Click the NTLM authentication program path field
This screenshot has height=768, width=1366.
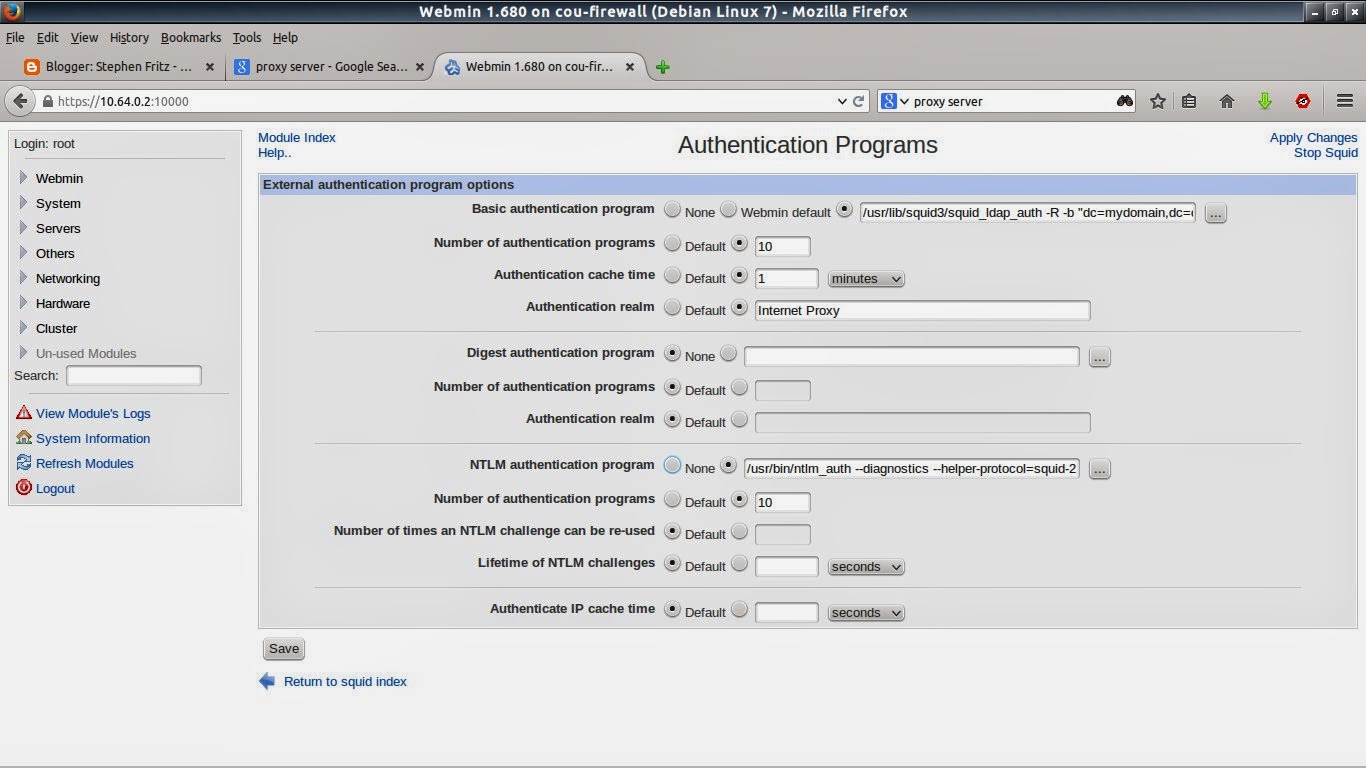coord(912,468)
